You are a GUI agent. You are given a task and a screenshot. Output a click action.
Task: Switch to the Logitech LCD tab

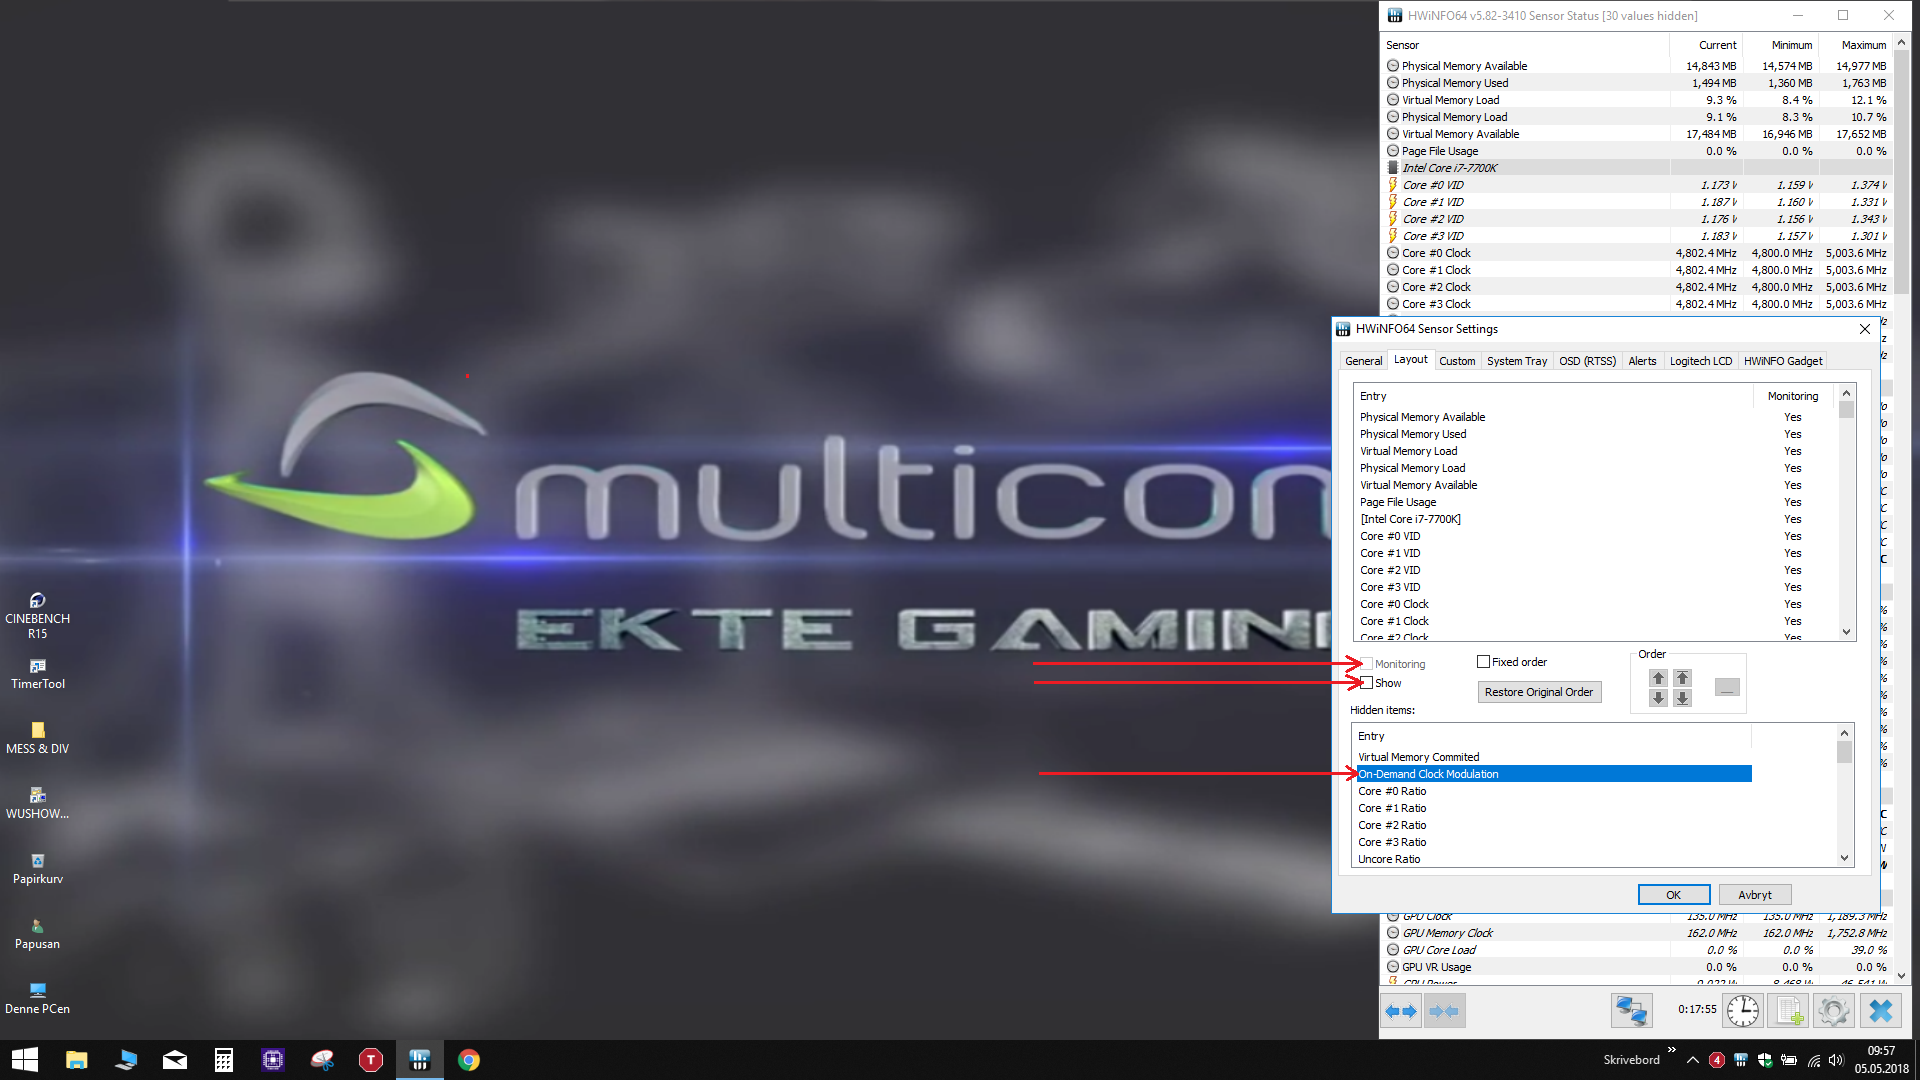click(x=1700, y=361)
